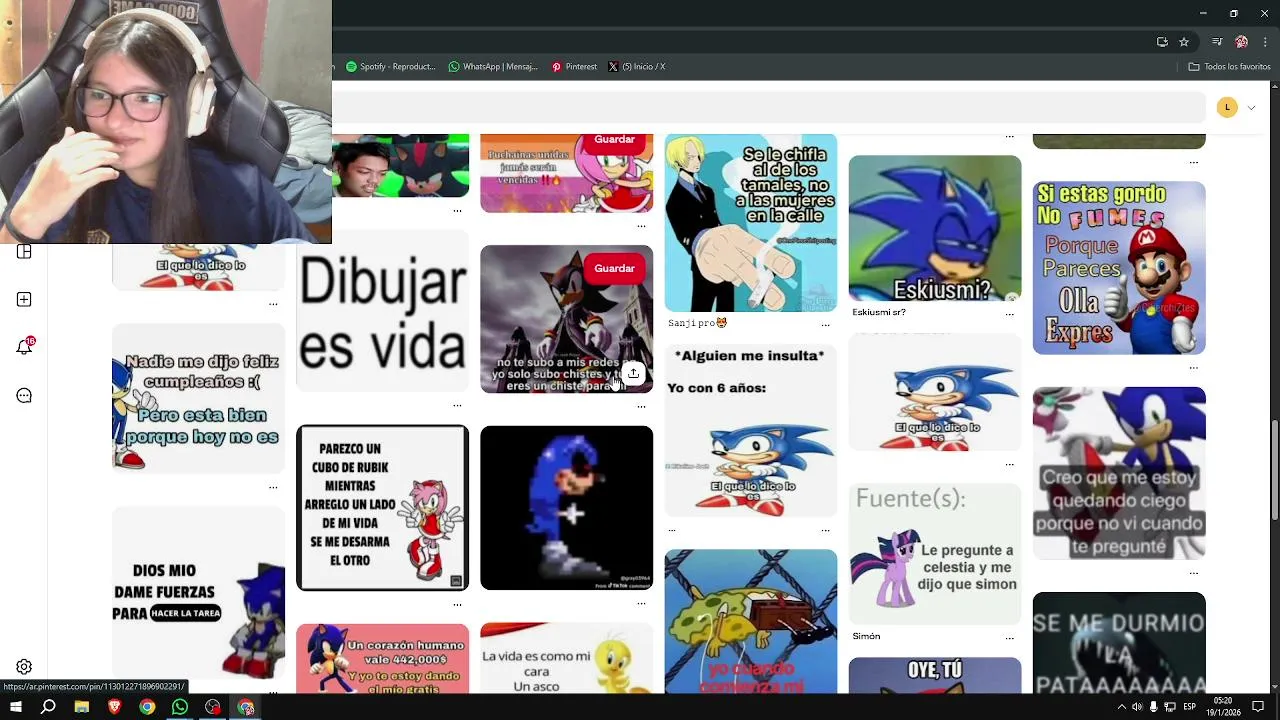
Task: Open more options under Sanji pro pin
Action: click(x=825, y=324)
